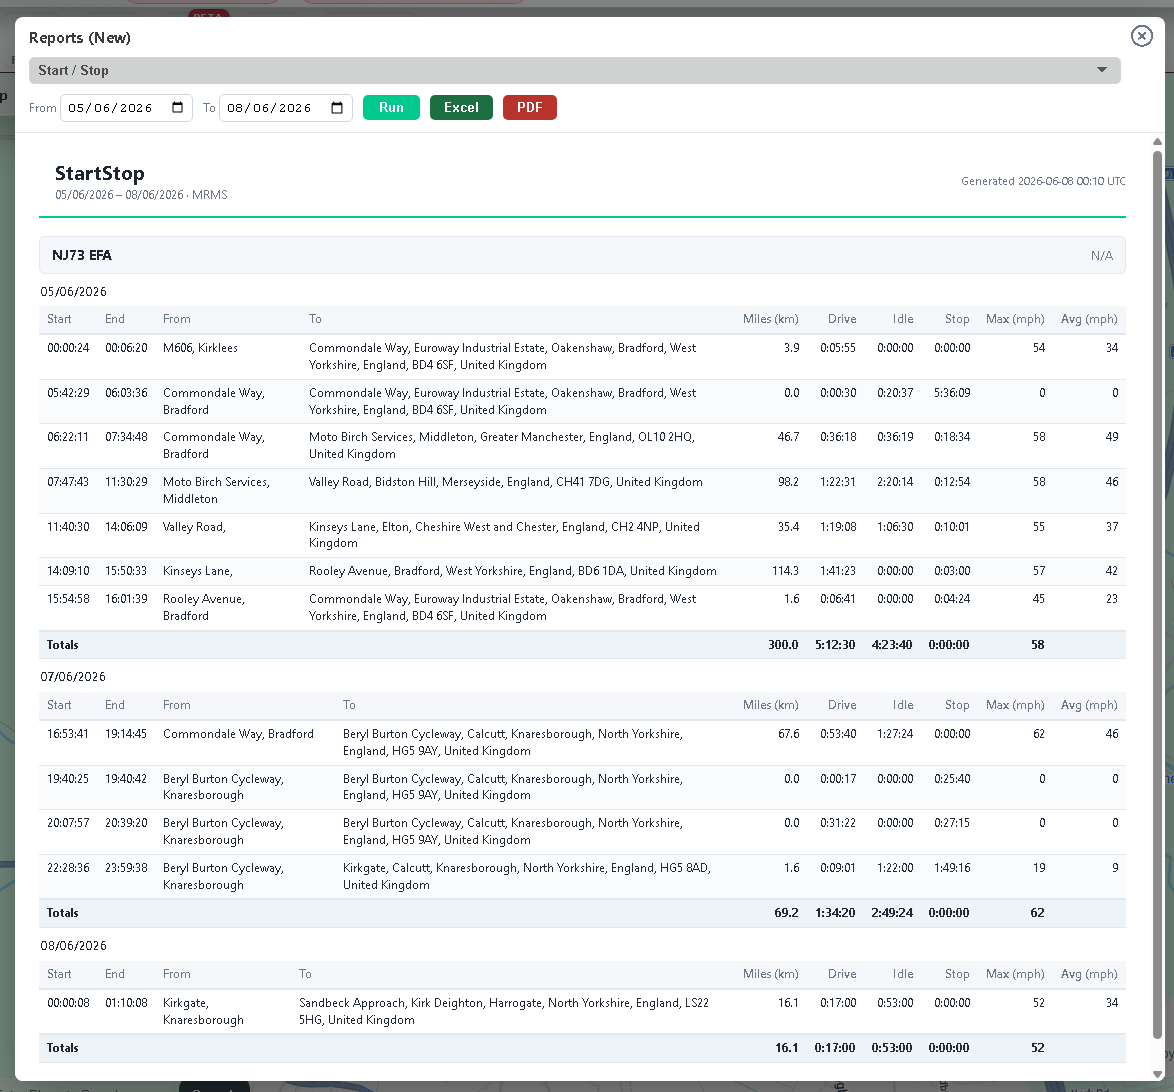Image resolution: width=1174 pixels, height=1092 pixels.
Task: Click the Run button
Action: pos(391,107)
